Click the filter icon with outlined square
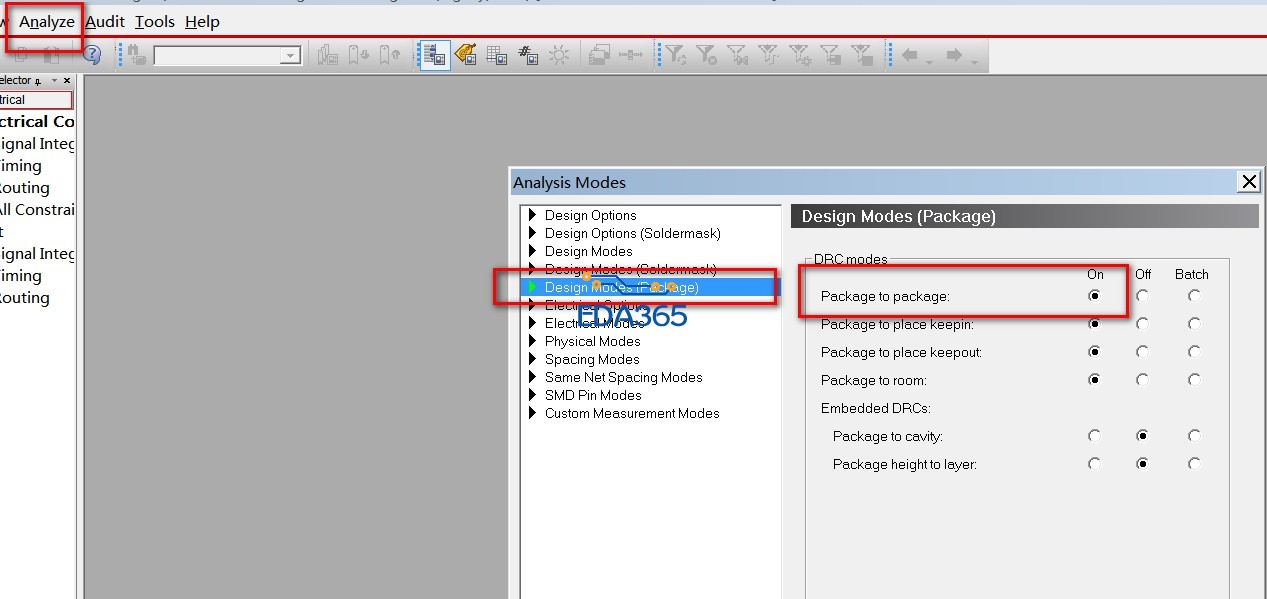The width and height of the screenshot is (1267, 599). [831, 56]
